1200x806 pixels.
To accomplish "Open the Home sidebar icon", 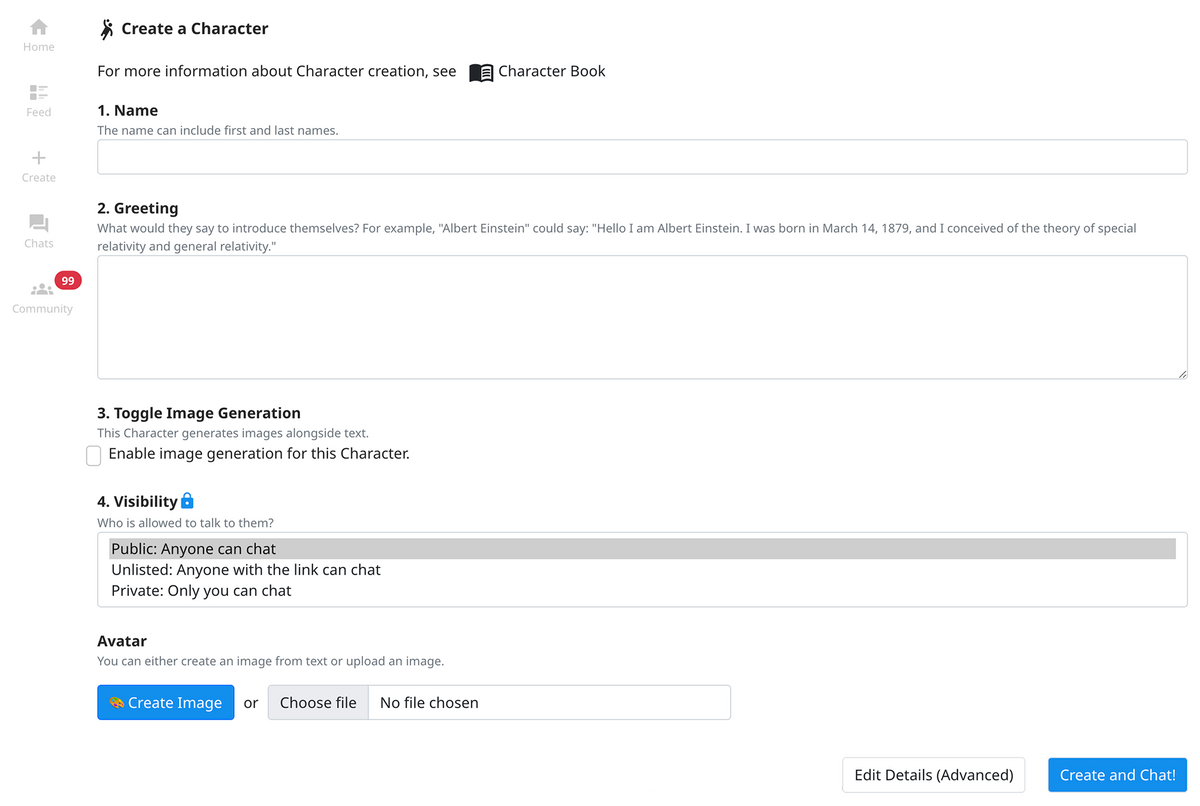I will click(39, 27).
